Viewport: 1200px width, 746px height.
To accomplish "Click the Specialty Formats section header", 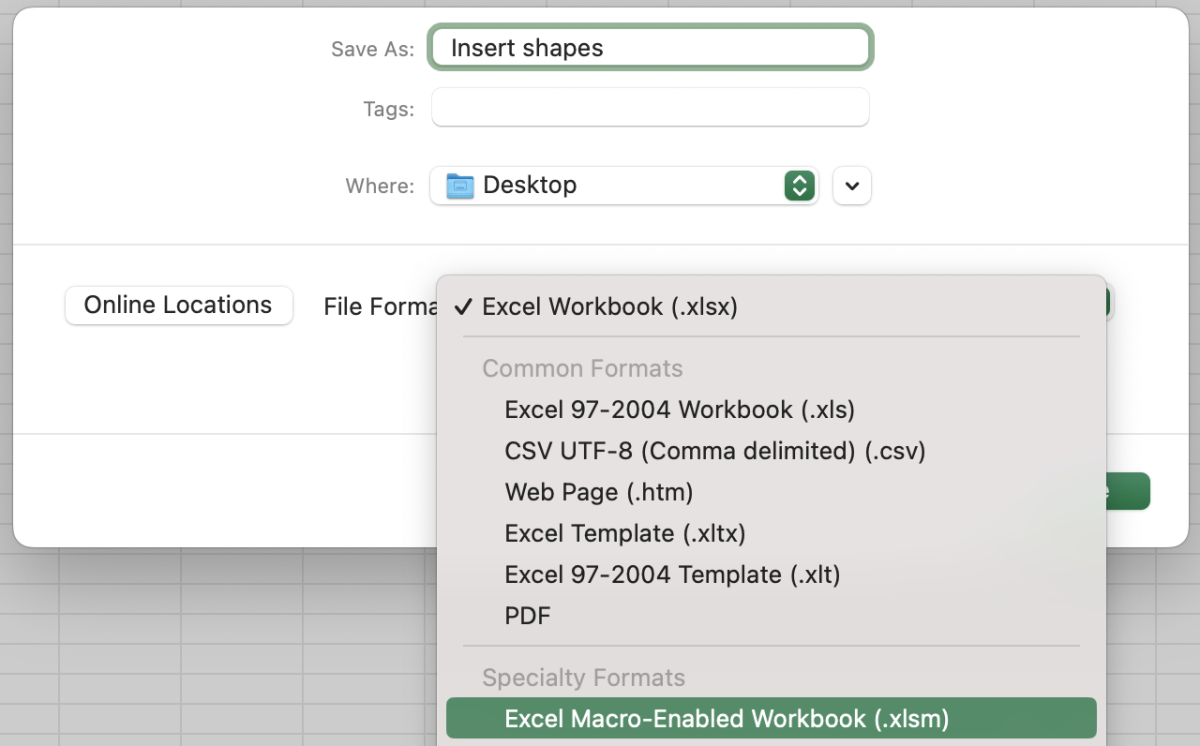I will pyautogui.click(x=583, y=677).
